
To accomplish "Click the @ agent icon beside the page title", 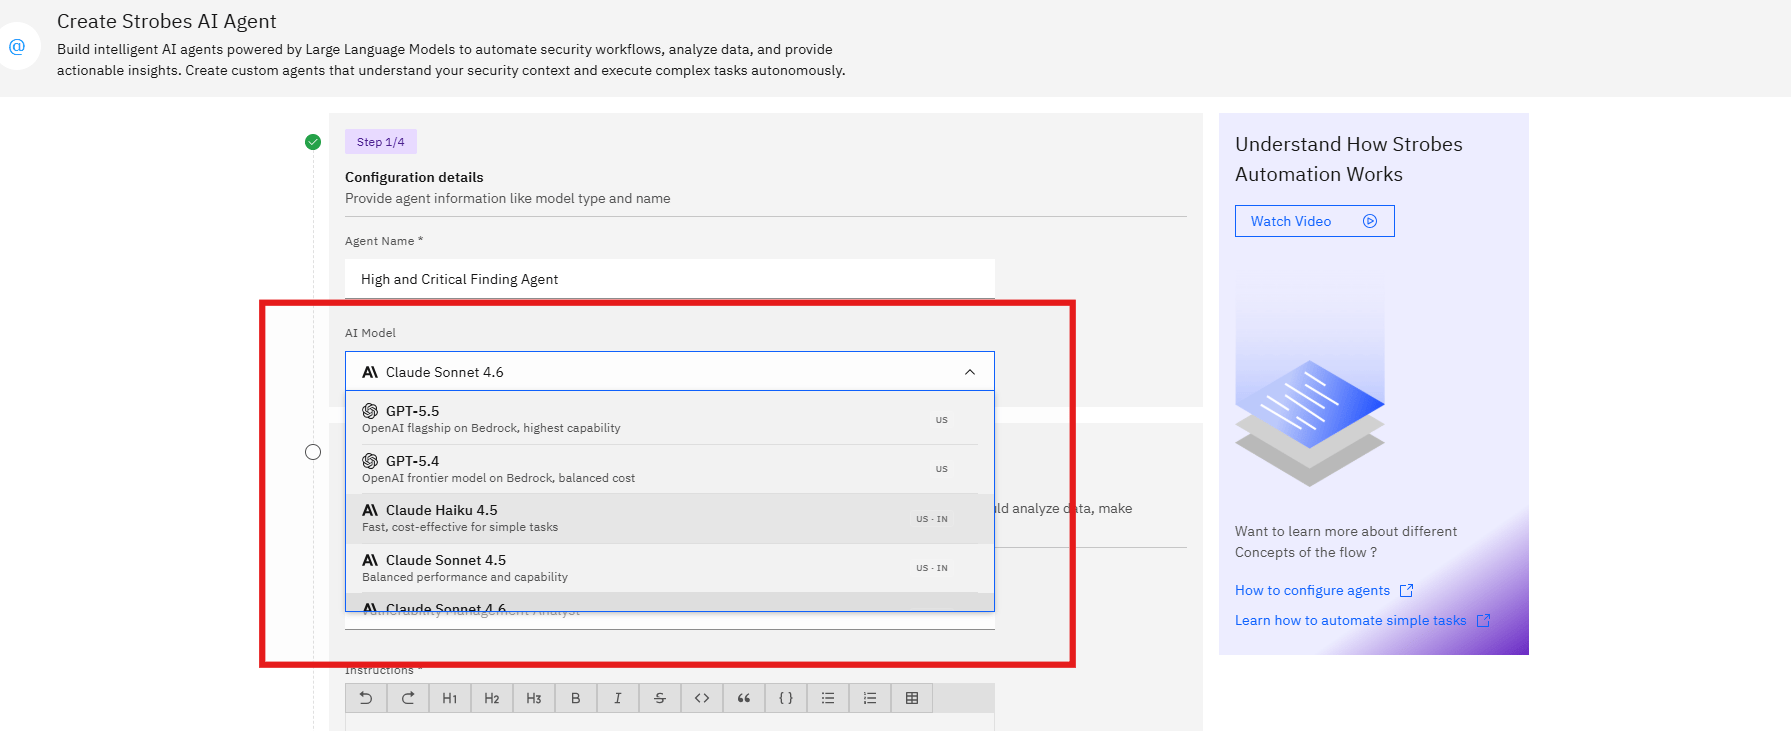I will click(x=17, y=46).
